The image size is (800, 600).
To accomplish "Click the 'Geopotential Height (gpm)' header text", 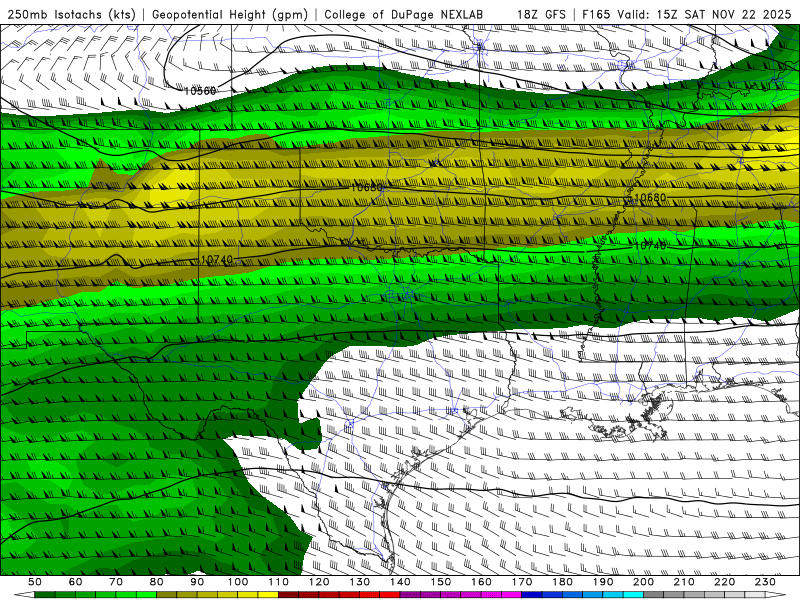I will tap(230, 14).
